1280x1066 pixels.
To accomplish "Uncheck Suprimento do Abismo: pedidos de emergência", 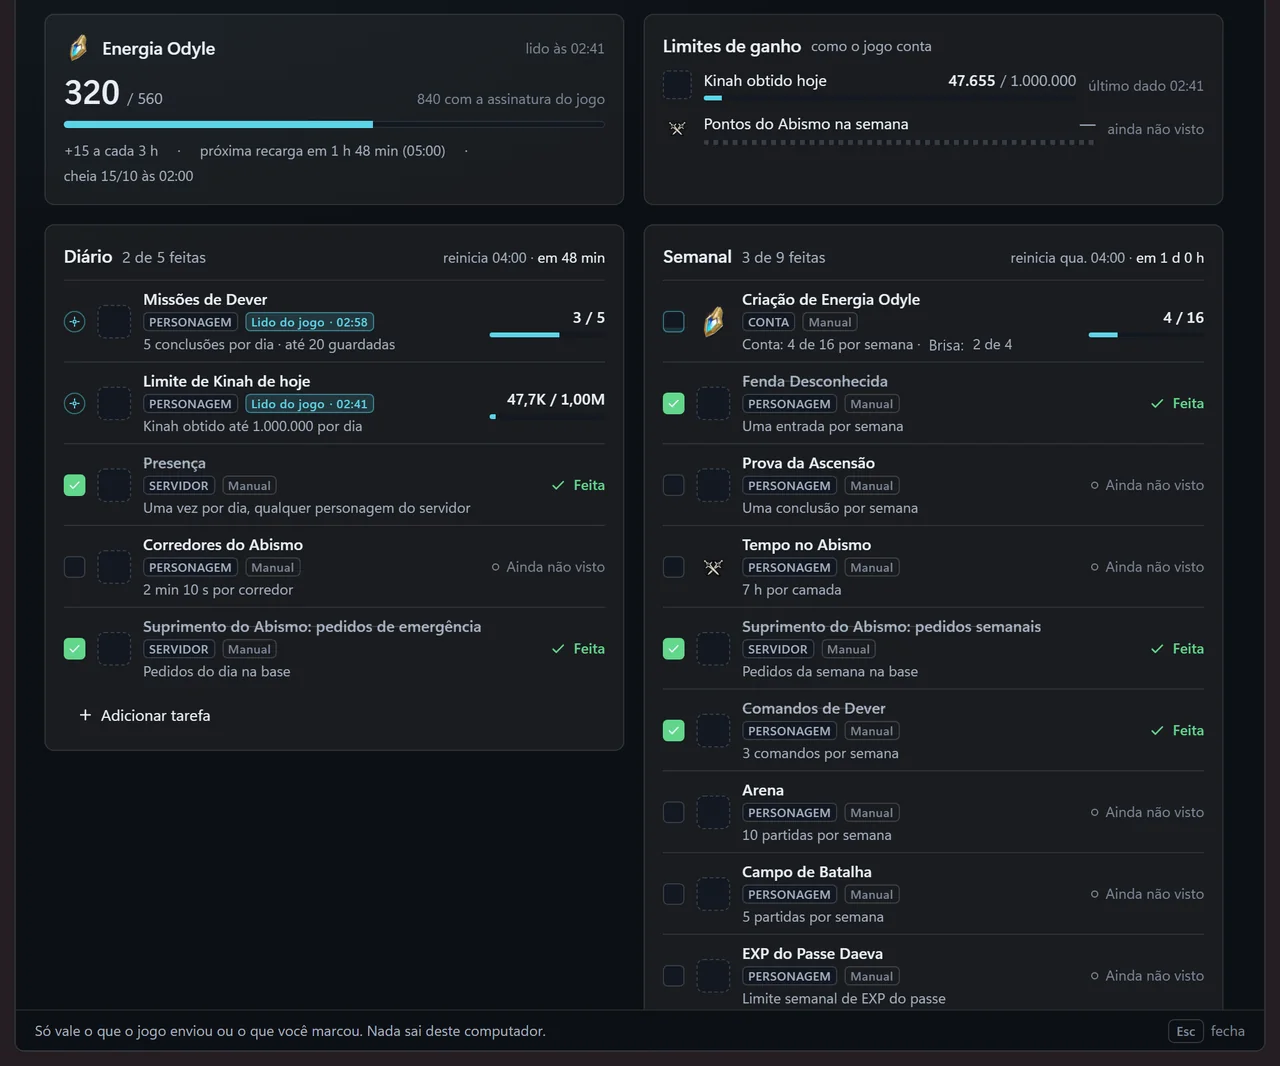I will click(74, 649).
